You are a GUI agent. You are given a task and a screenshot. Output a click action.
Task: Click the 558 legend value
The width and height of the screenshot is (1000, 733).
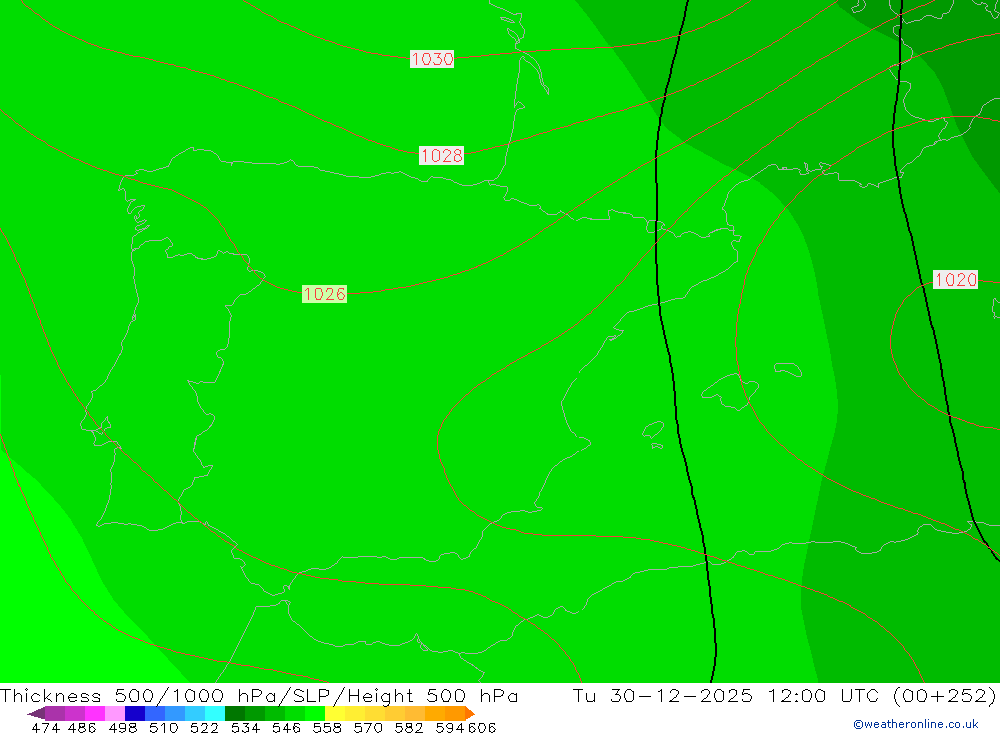pos(327,727)
